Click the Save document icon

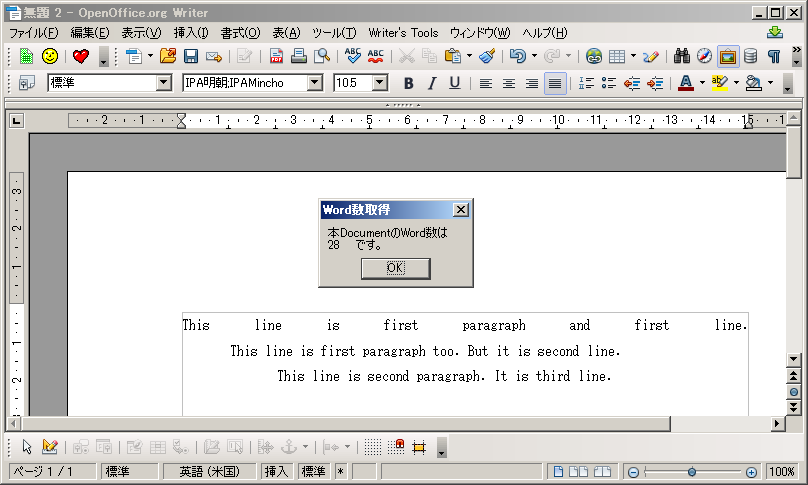click(x=191, y=56)
